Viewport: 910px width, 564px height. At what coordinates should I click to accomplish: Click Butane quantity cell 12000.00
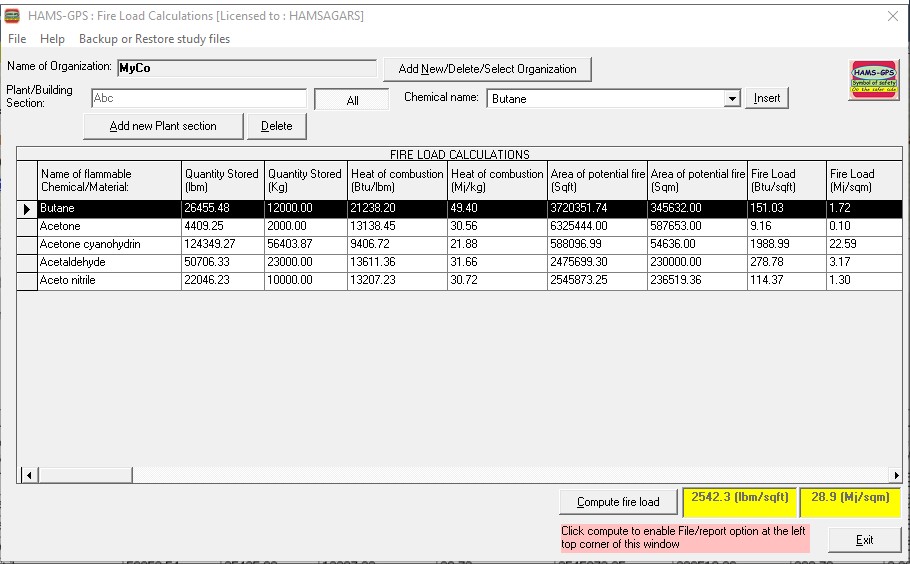(x=306, y=208)
